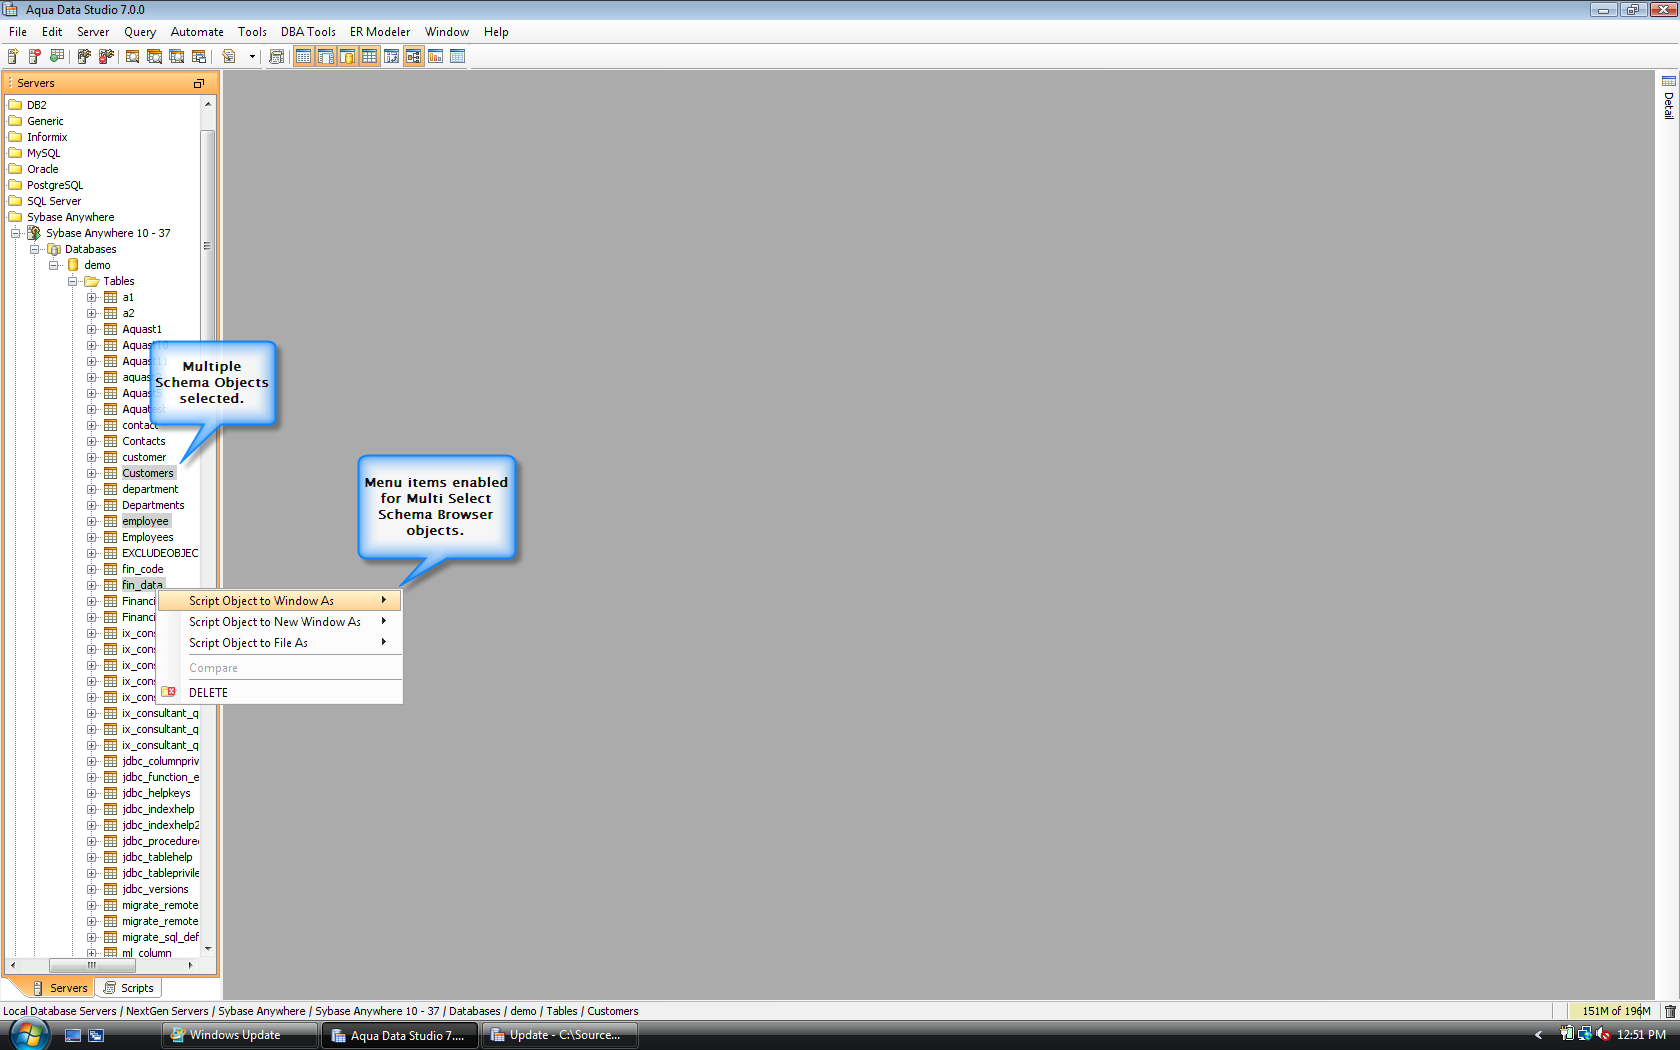Open the DBA Tools menu
Image resolution: width=1680 pixels, height=1050 pixels.
click(x=308, y=32)
